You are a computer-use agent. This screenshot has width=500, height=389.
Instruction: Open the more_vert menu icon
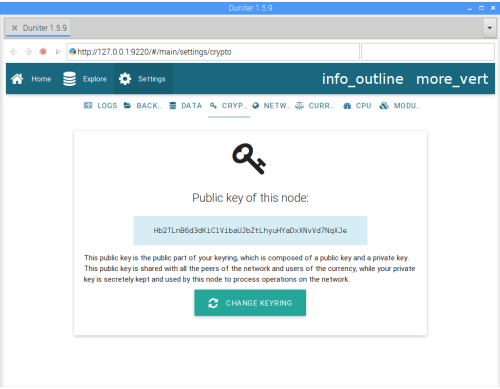(452, 79)
